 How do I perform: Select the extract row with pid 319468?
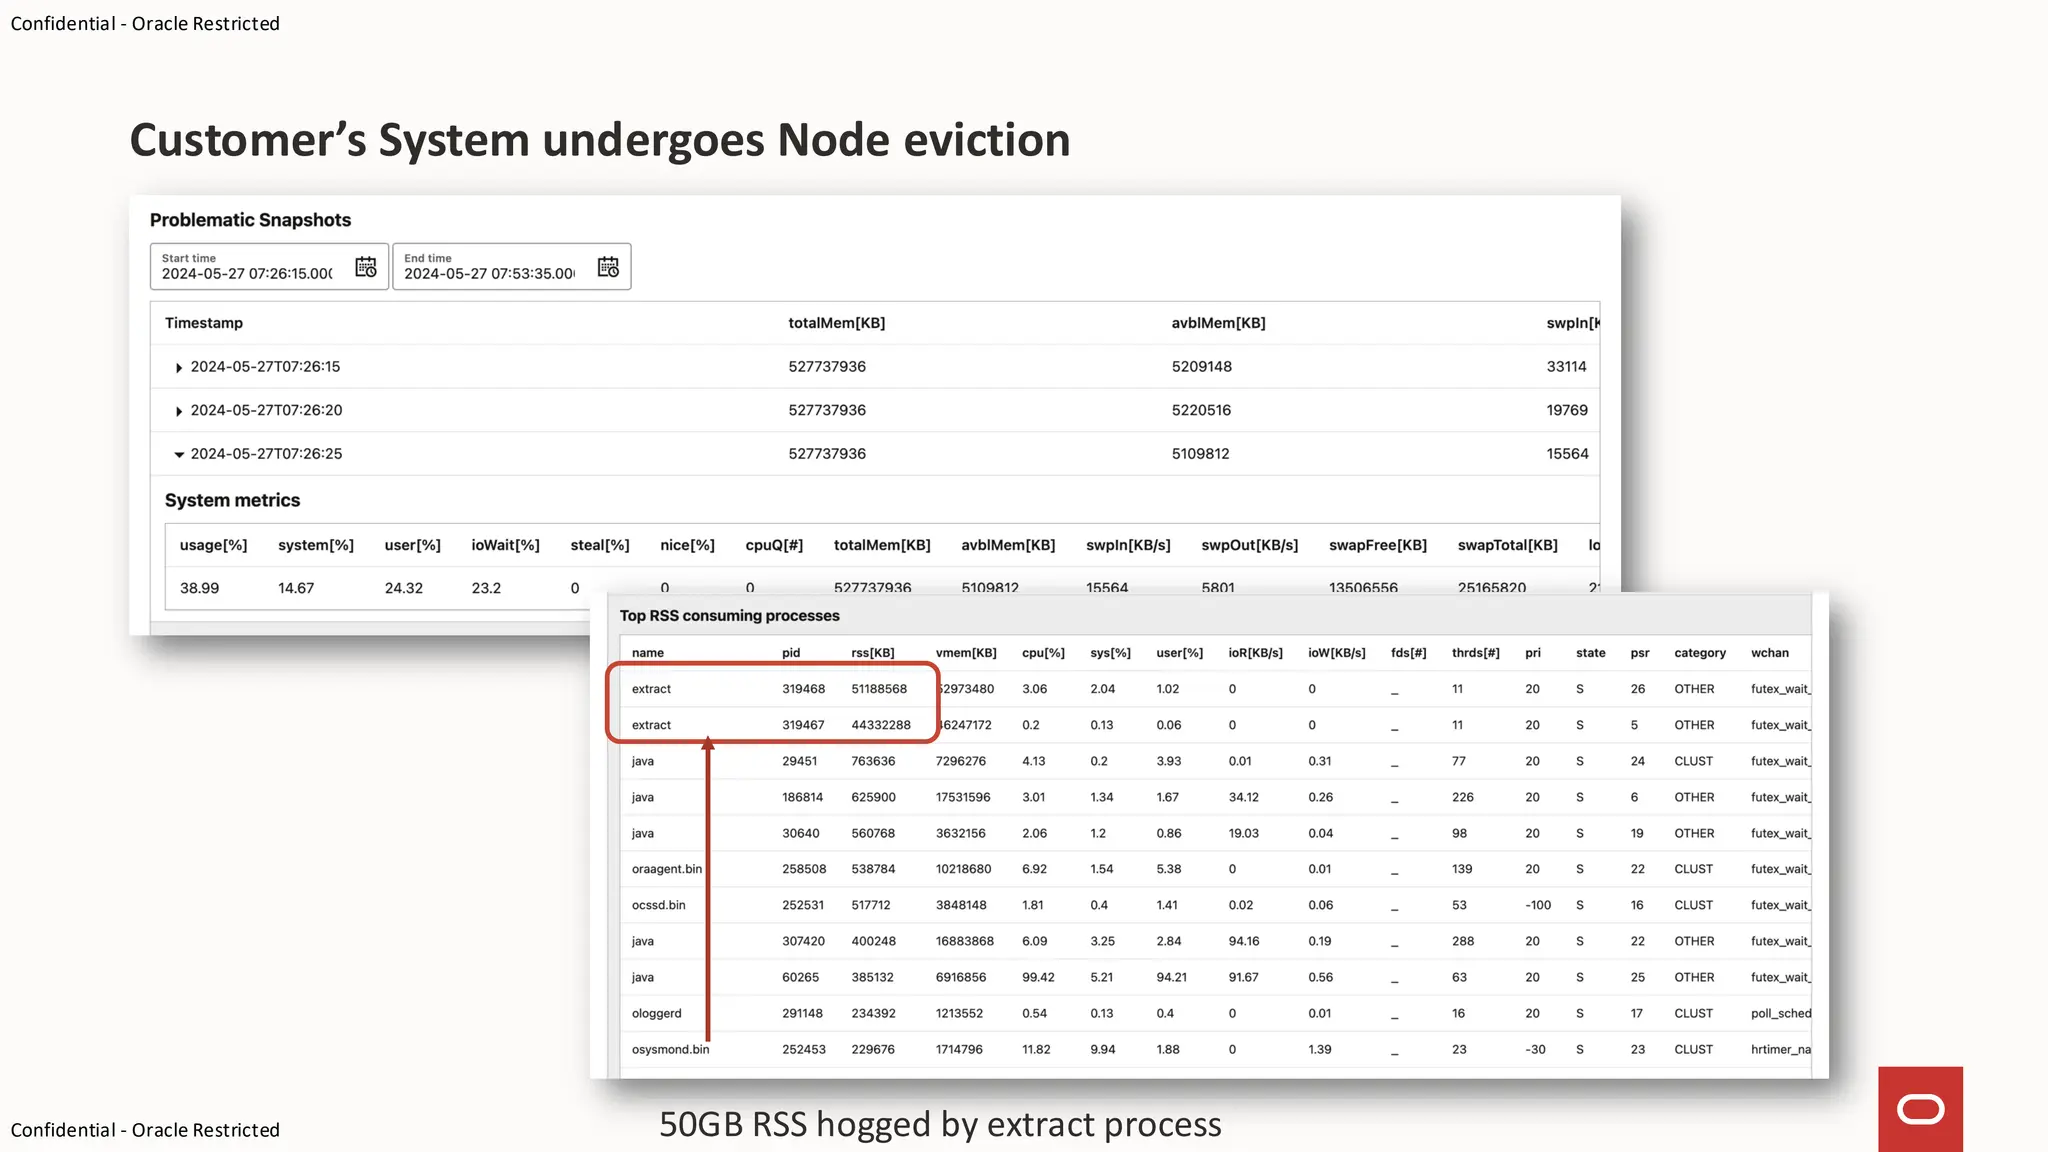coord(1216,689)
